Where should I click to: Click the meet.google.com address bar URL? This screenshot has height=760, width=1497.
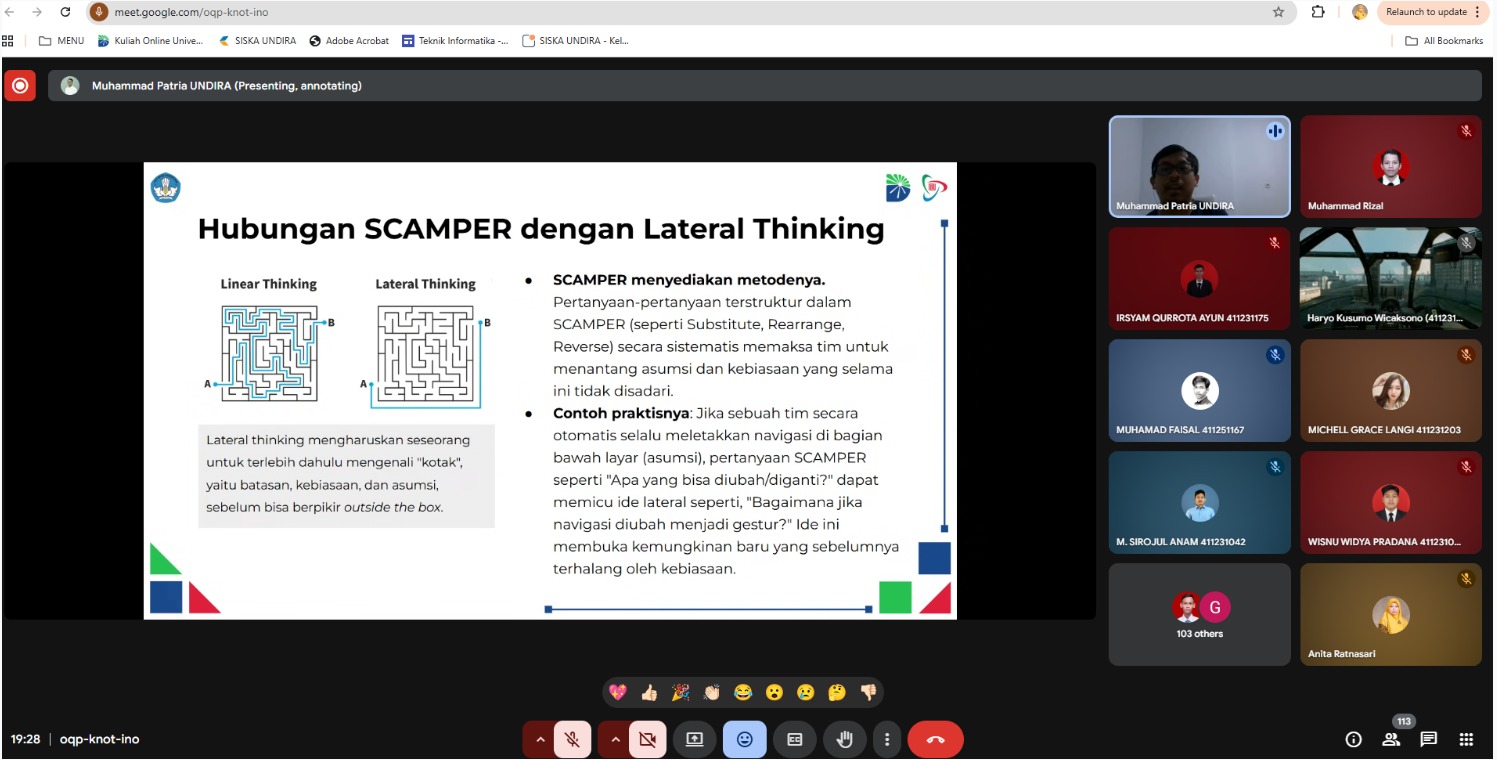tap(190, 12)
